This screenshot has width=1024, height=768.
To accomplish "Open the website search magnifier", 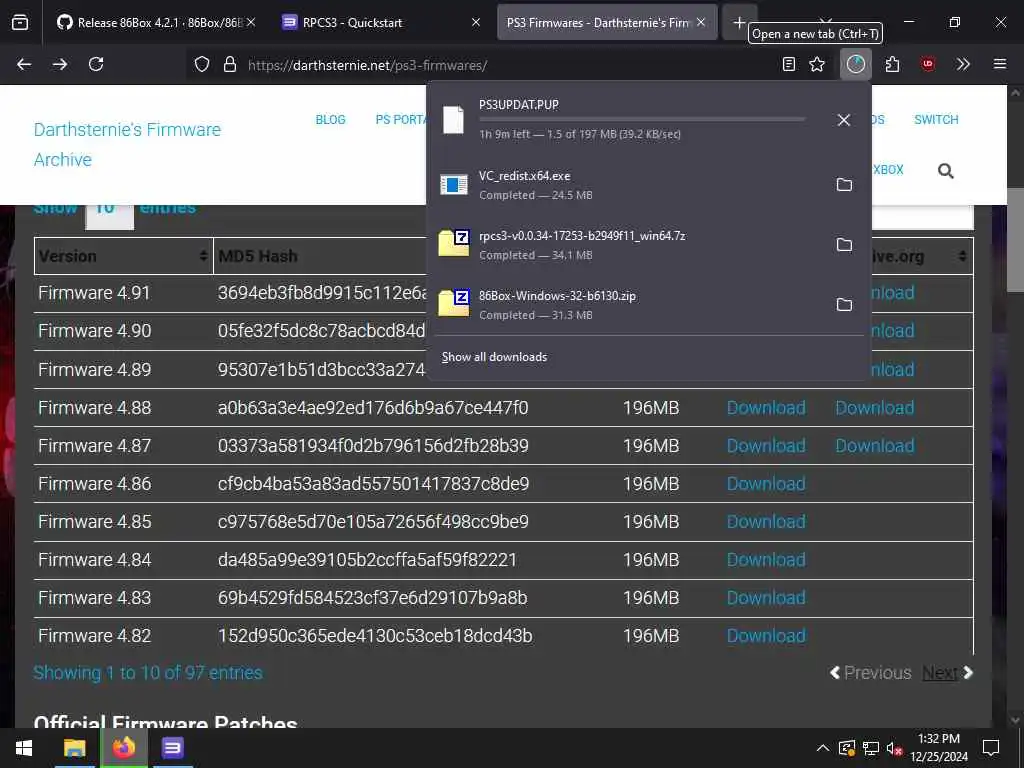I will coord(945,171).
